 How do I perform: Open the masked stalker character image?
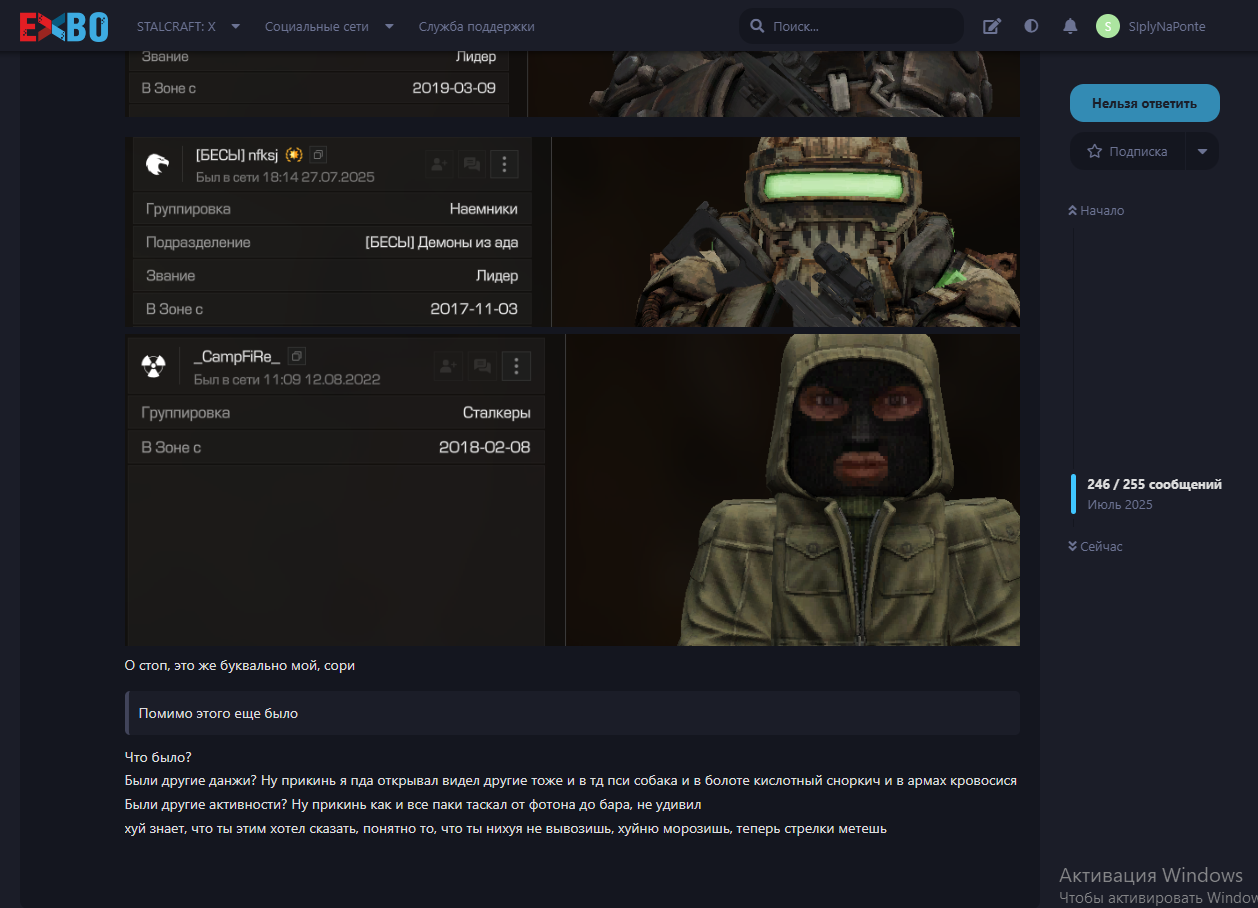793,490
